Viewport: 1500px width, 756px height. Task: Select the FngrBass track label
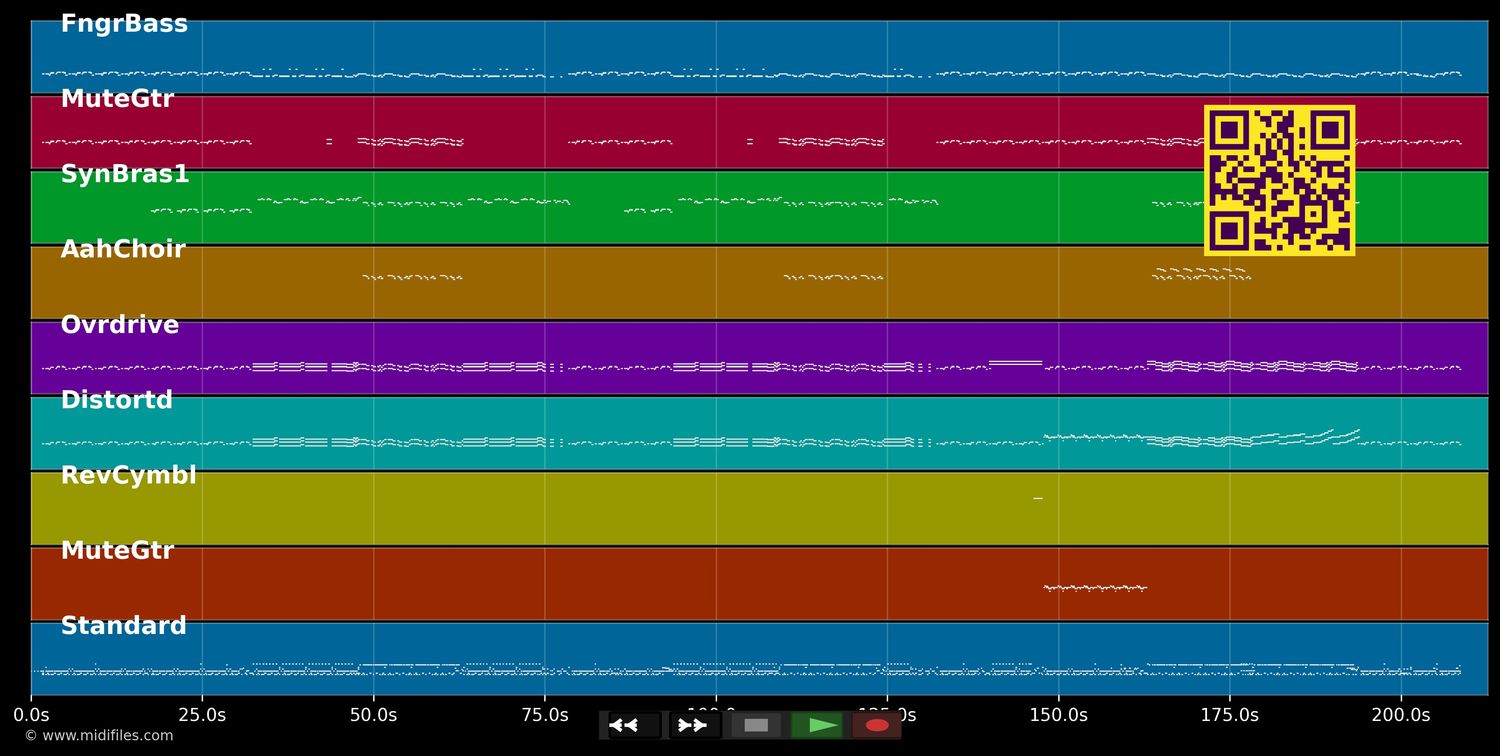[x=124, y=22]
